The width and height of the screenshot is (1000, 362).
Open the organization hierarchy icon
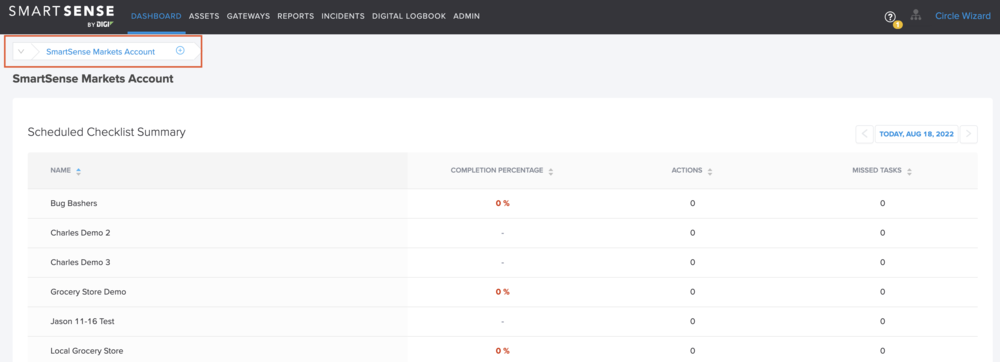tap(916, 16)
